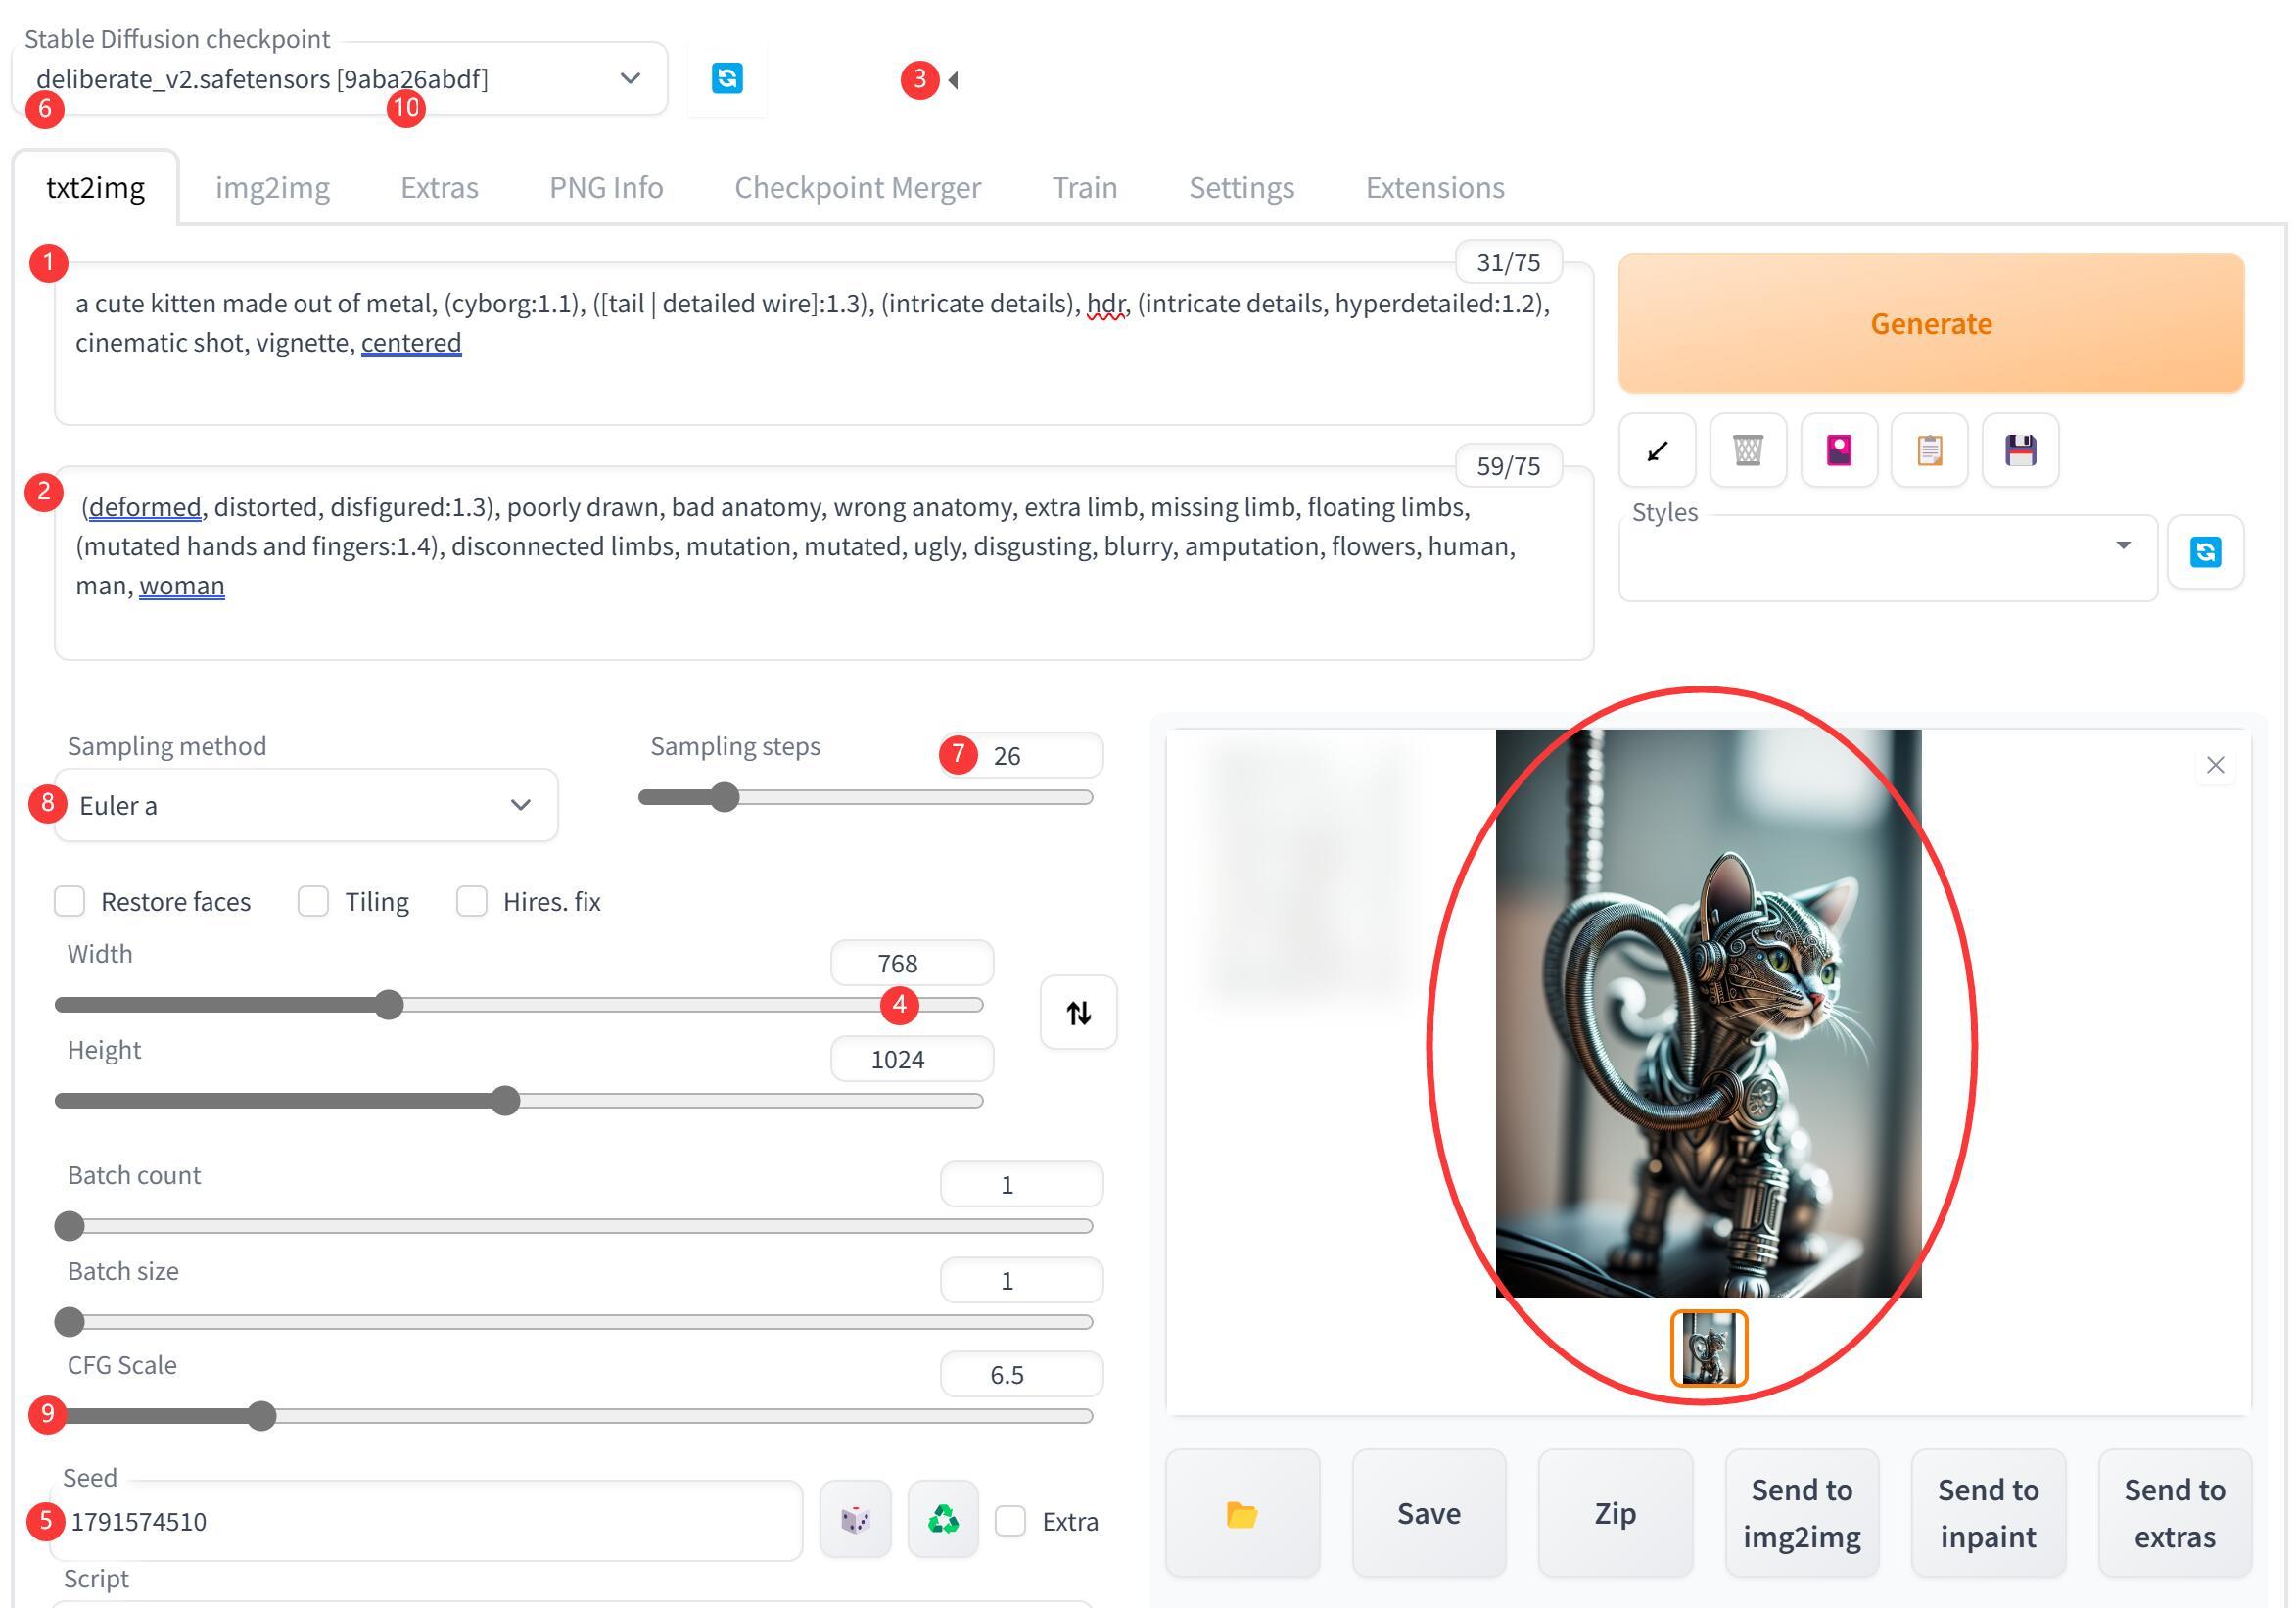Open the Stable Diffusion checkpoint dropdown
This screenshot has height=1608, width=2296.
(340, 79)
